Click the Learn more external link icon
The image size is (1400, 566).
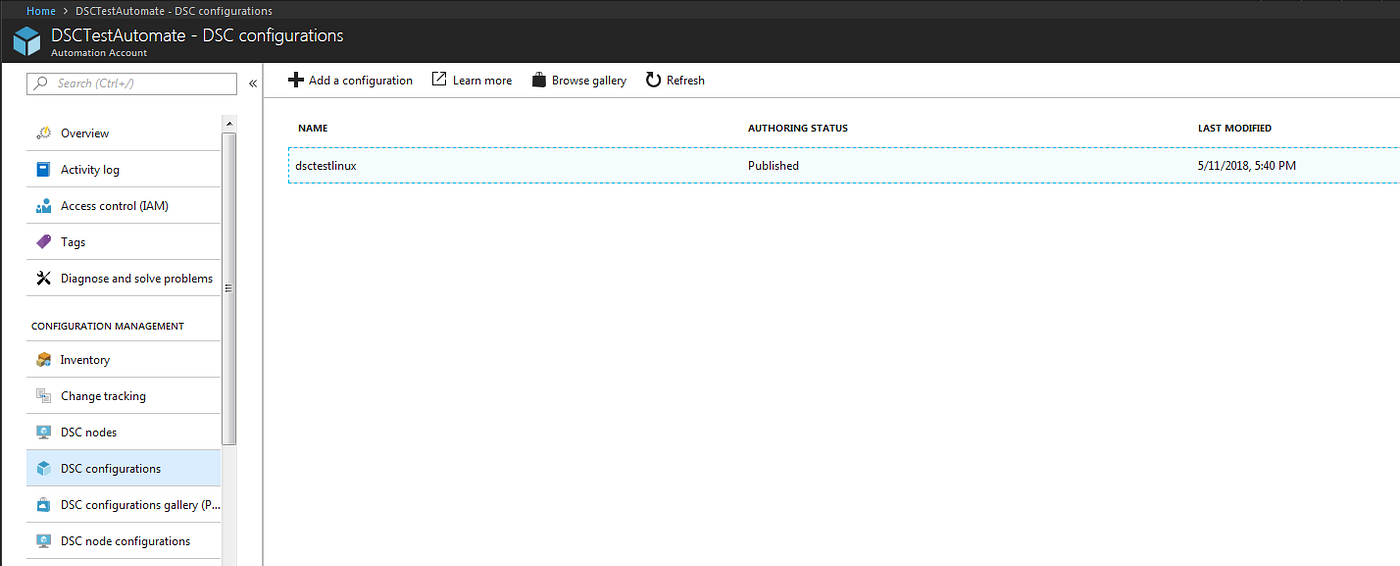point(439,80)
